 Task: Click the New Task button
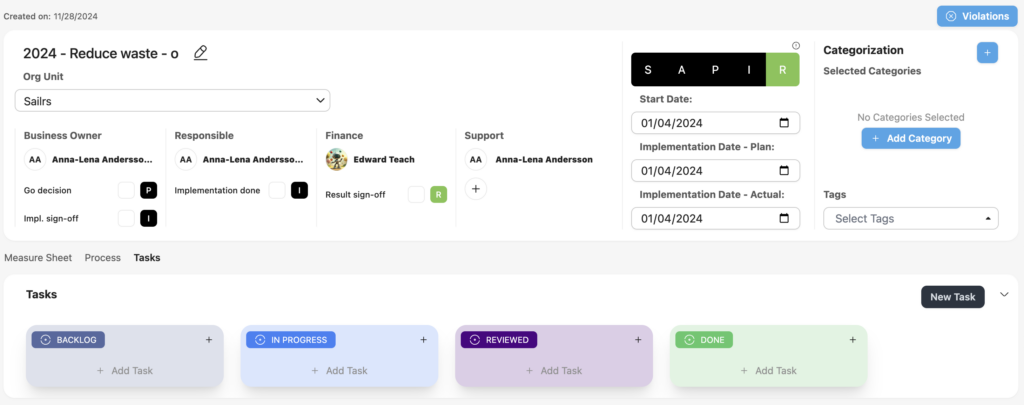pyautogui.click(x=952, y=296)
